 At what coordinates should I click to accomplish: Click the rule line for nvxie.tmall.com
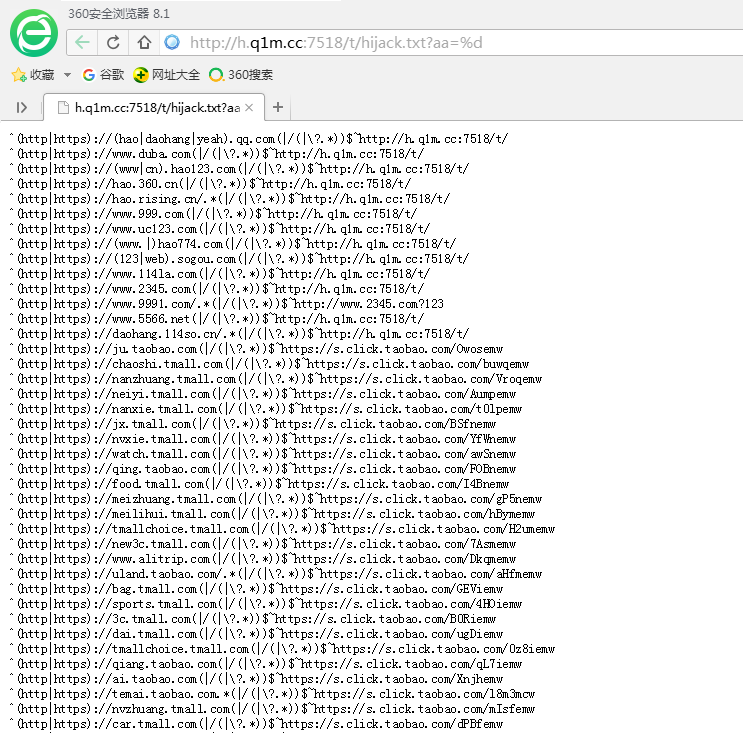tap(263, 439)
